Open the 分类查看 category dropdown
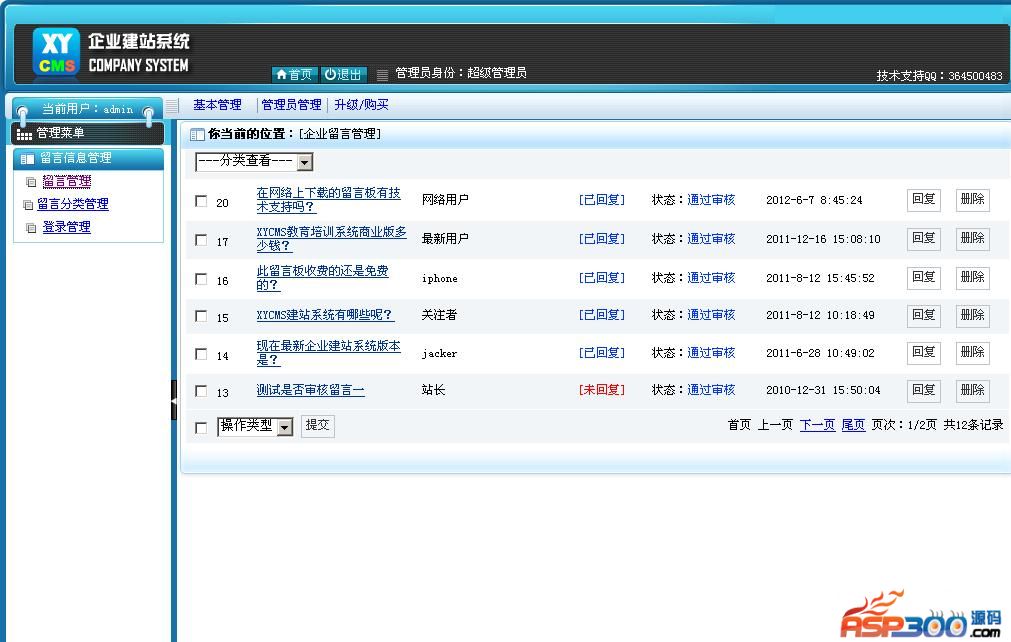 tap(305, 162)
